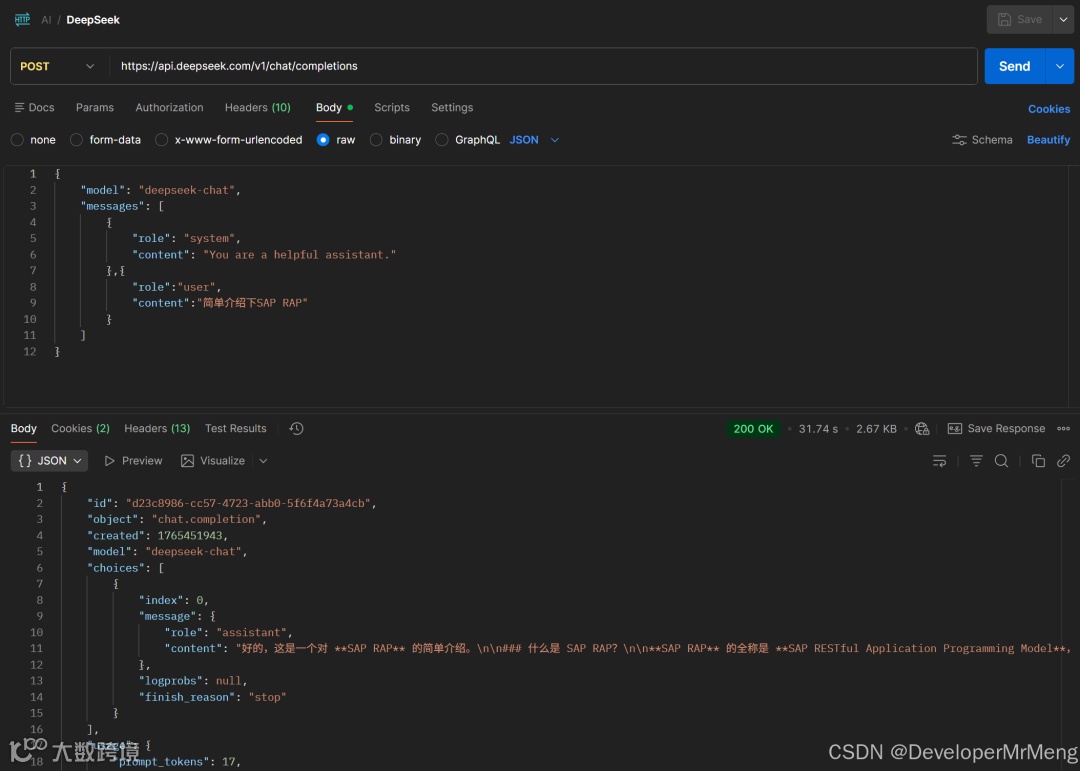Click the search magnifier in response

(x=1001, y=461)
